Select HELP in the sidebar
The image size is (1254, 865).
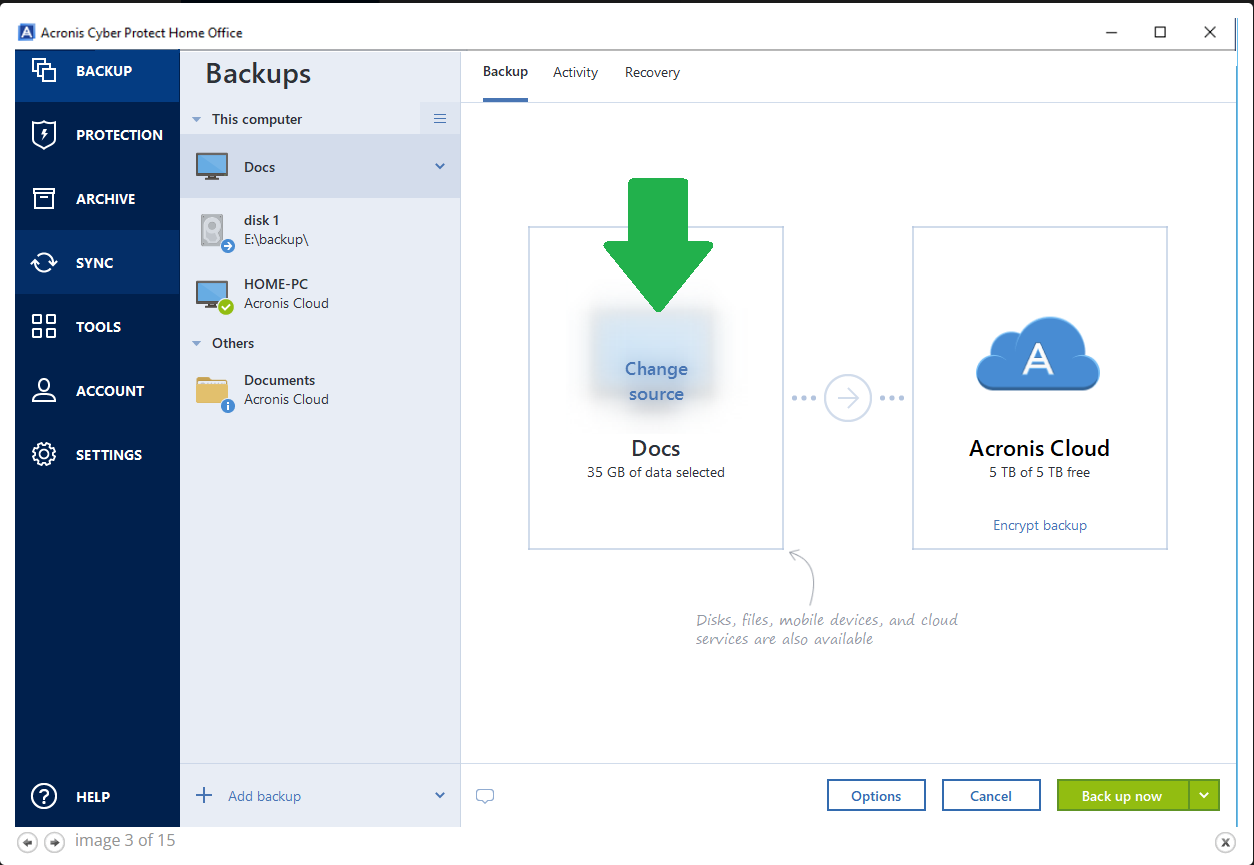pyautogui.click(x=98, y=797)
